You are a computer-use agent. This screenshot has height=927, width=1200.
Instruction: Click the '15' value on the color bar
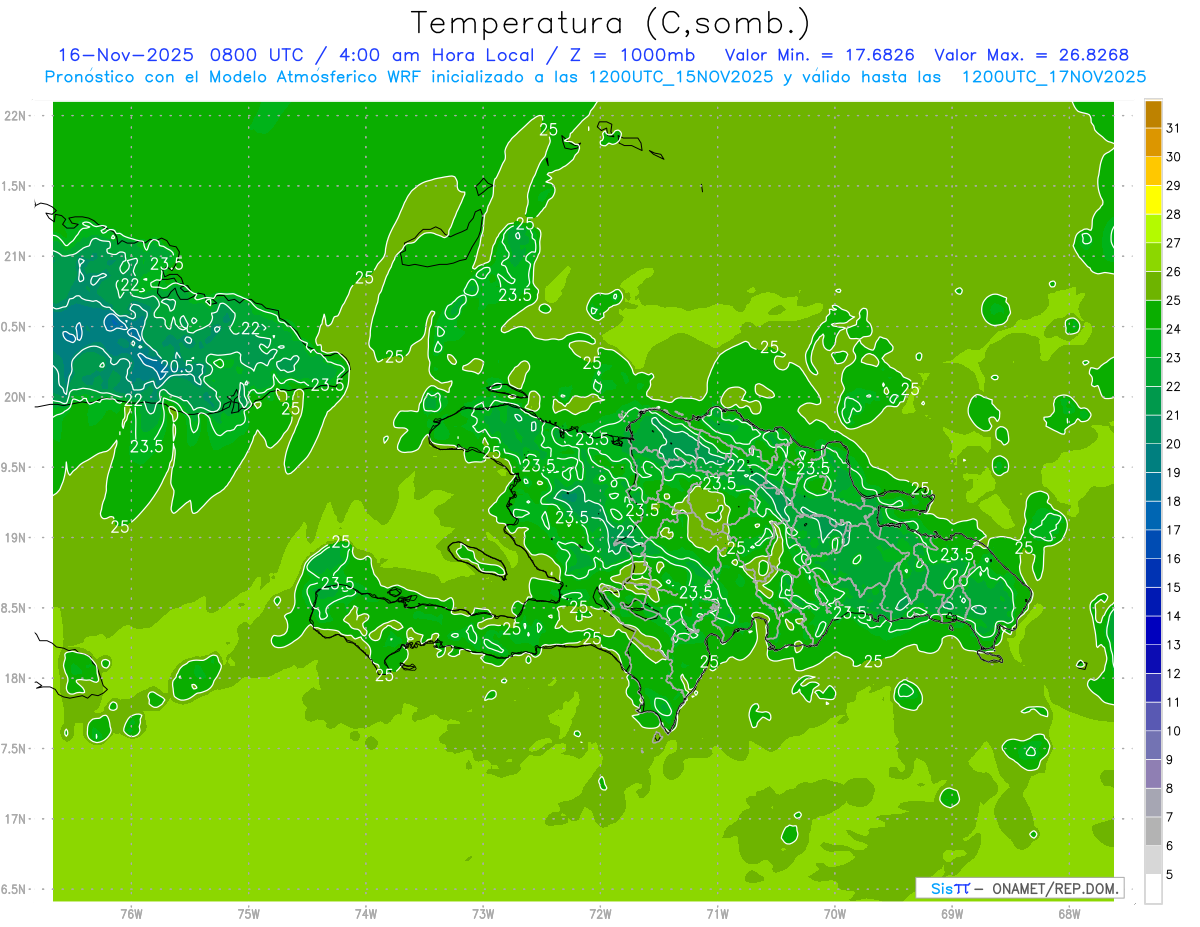[x=1174, y=587]
